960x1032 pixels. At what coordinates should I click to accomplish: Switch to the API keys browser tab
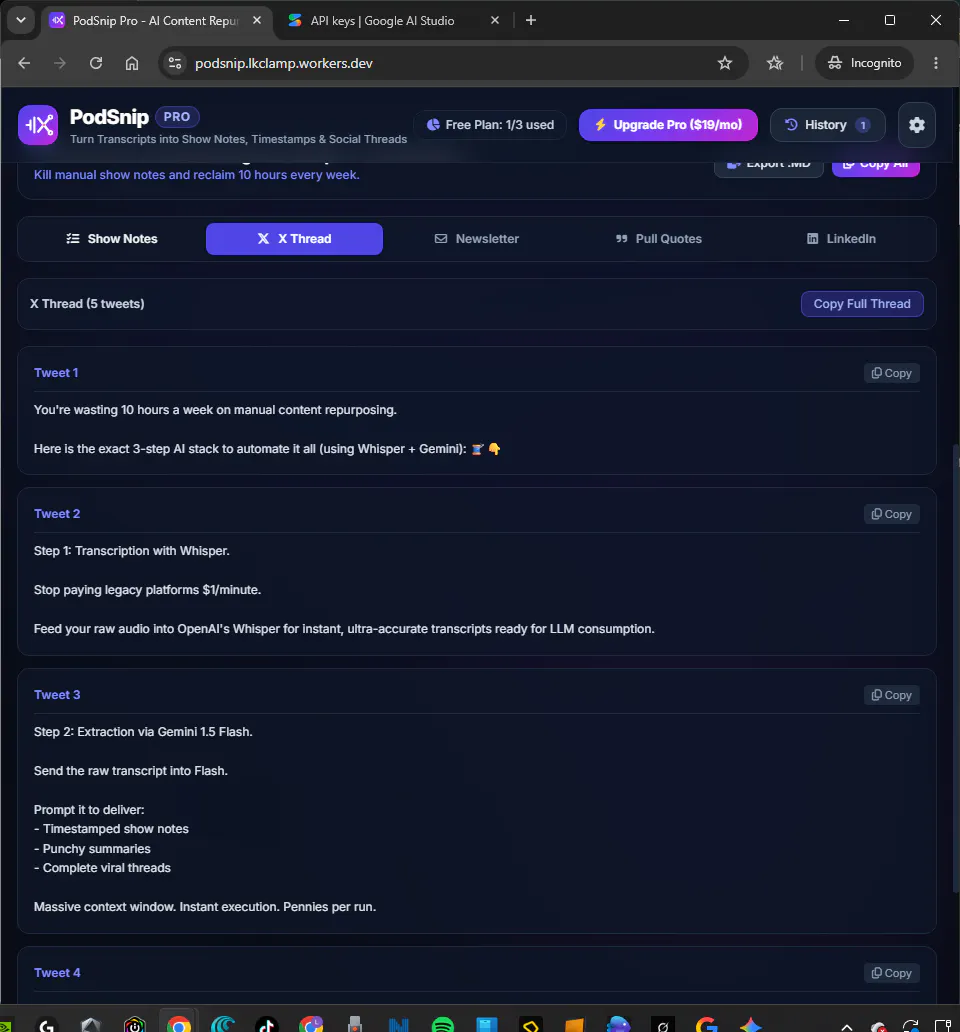[x=393, y=20]
